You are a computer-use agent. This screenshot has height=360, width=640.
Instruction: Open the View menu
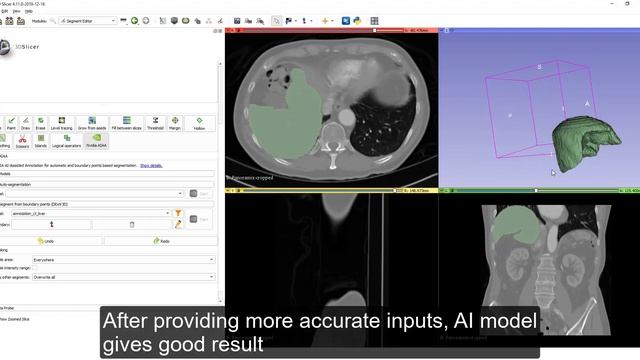[16, 11]
